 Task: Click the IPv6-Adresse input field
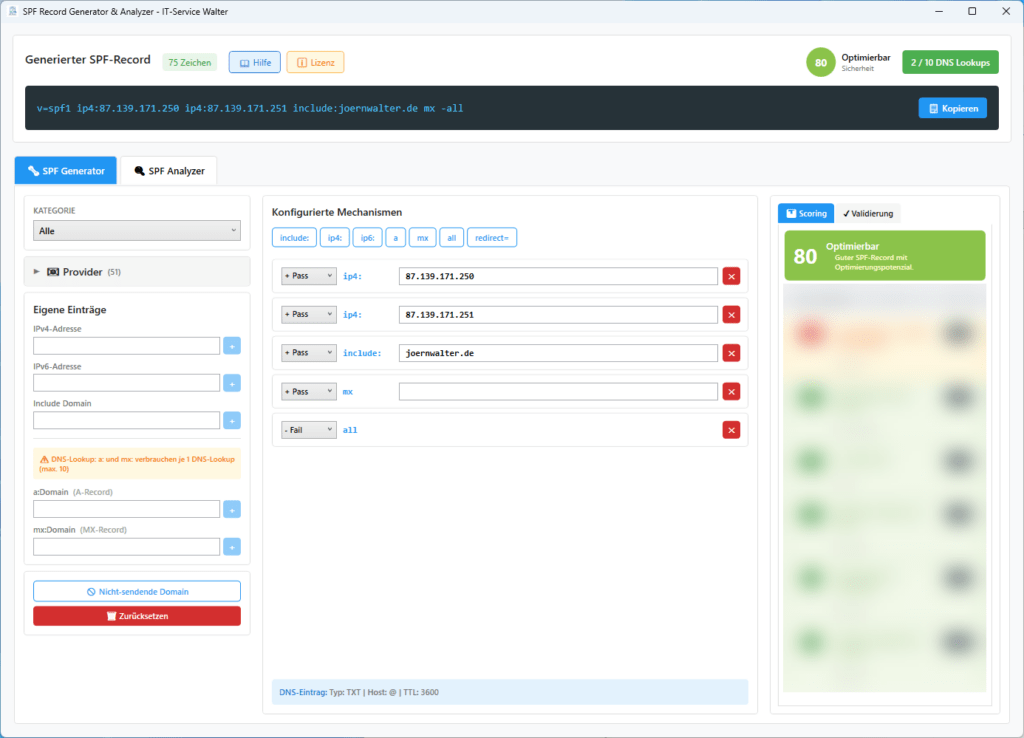[x=126, y=383]
